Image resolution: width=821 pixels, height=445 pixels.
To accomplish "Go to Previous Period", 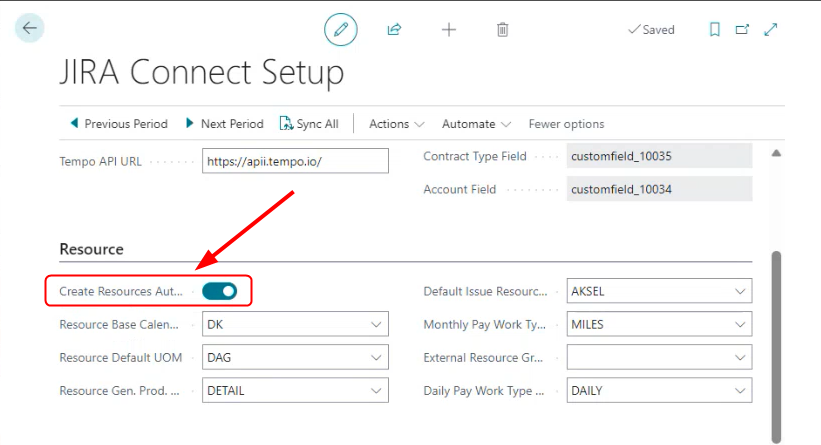I will point(119,124).
